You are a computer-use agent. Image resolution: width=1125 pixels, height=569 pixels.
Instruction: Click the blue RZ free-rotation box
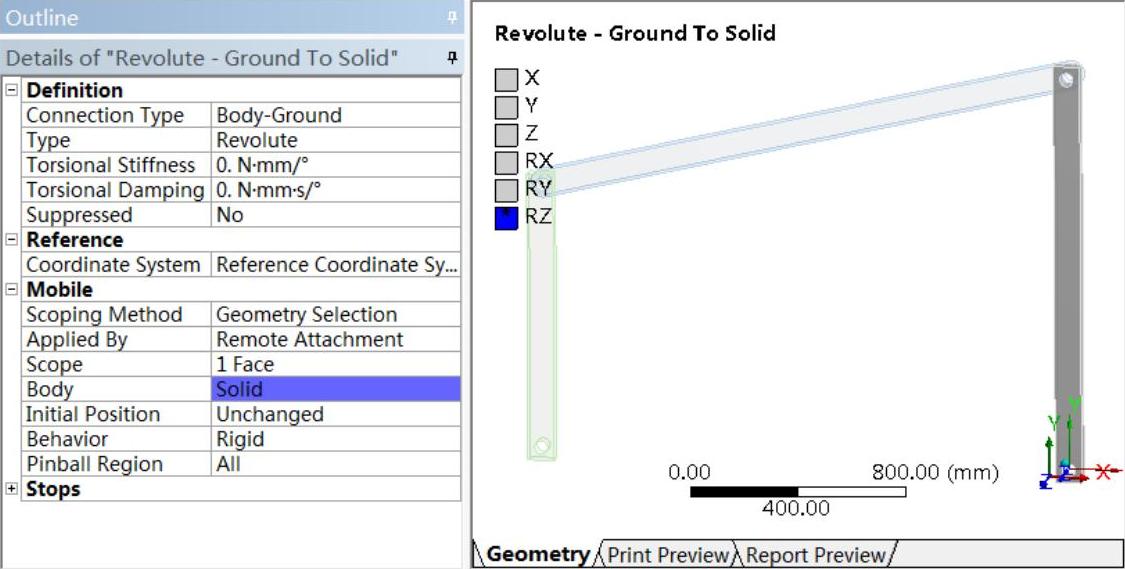(x=507, y=217)
